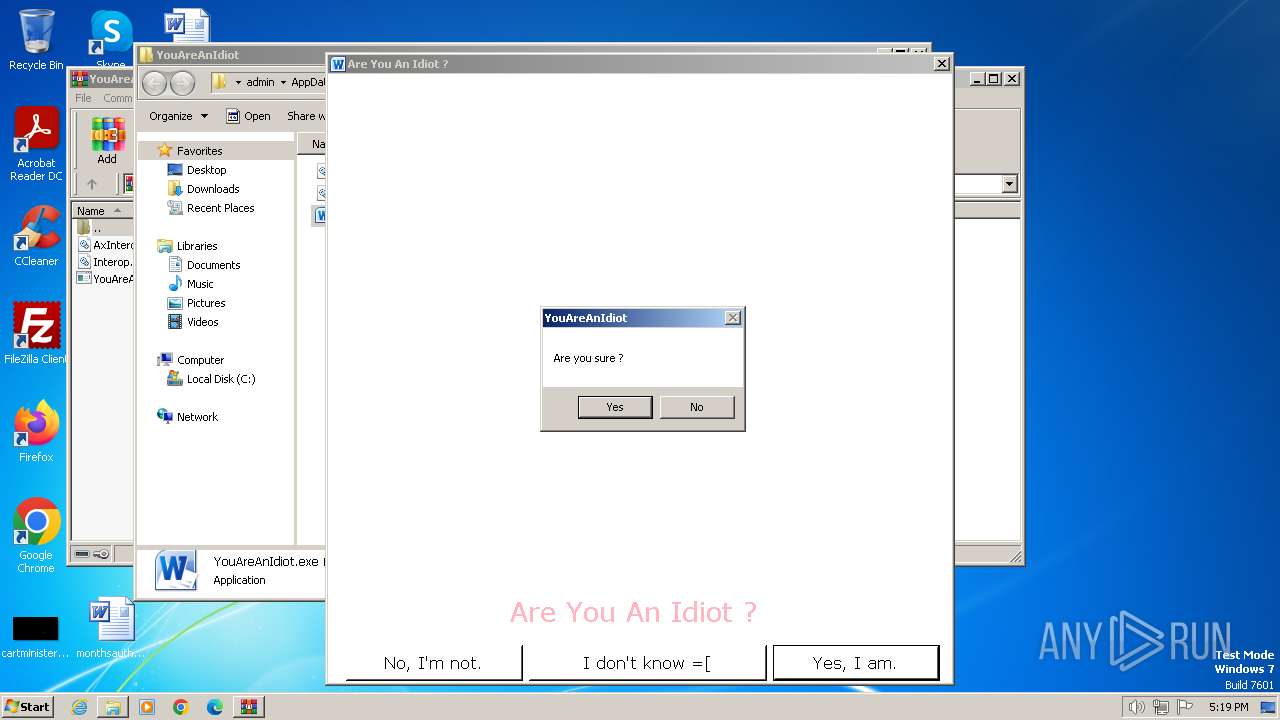This screenshot has width=1280, height=720.
Task: Open the cartminister desktop file
Action: click(x=36, y=636)
